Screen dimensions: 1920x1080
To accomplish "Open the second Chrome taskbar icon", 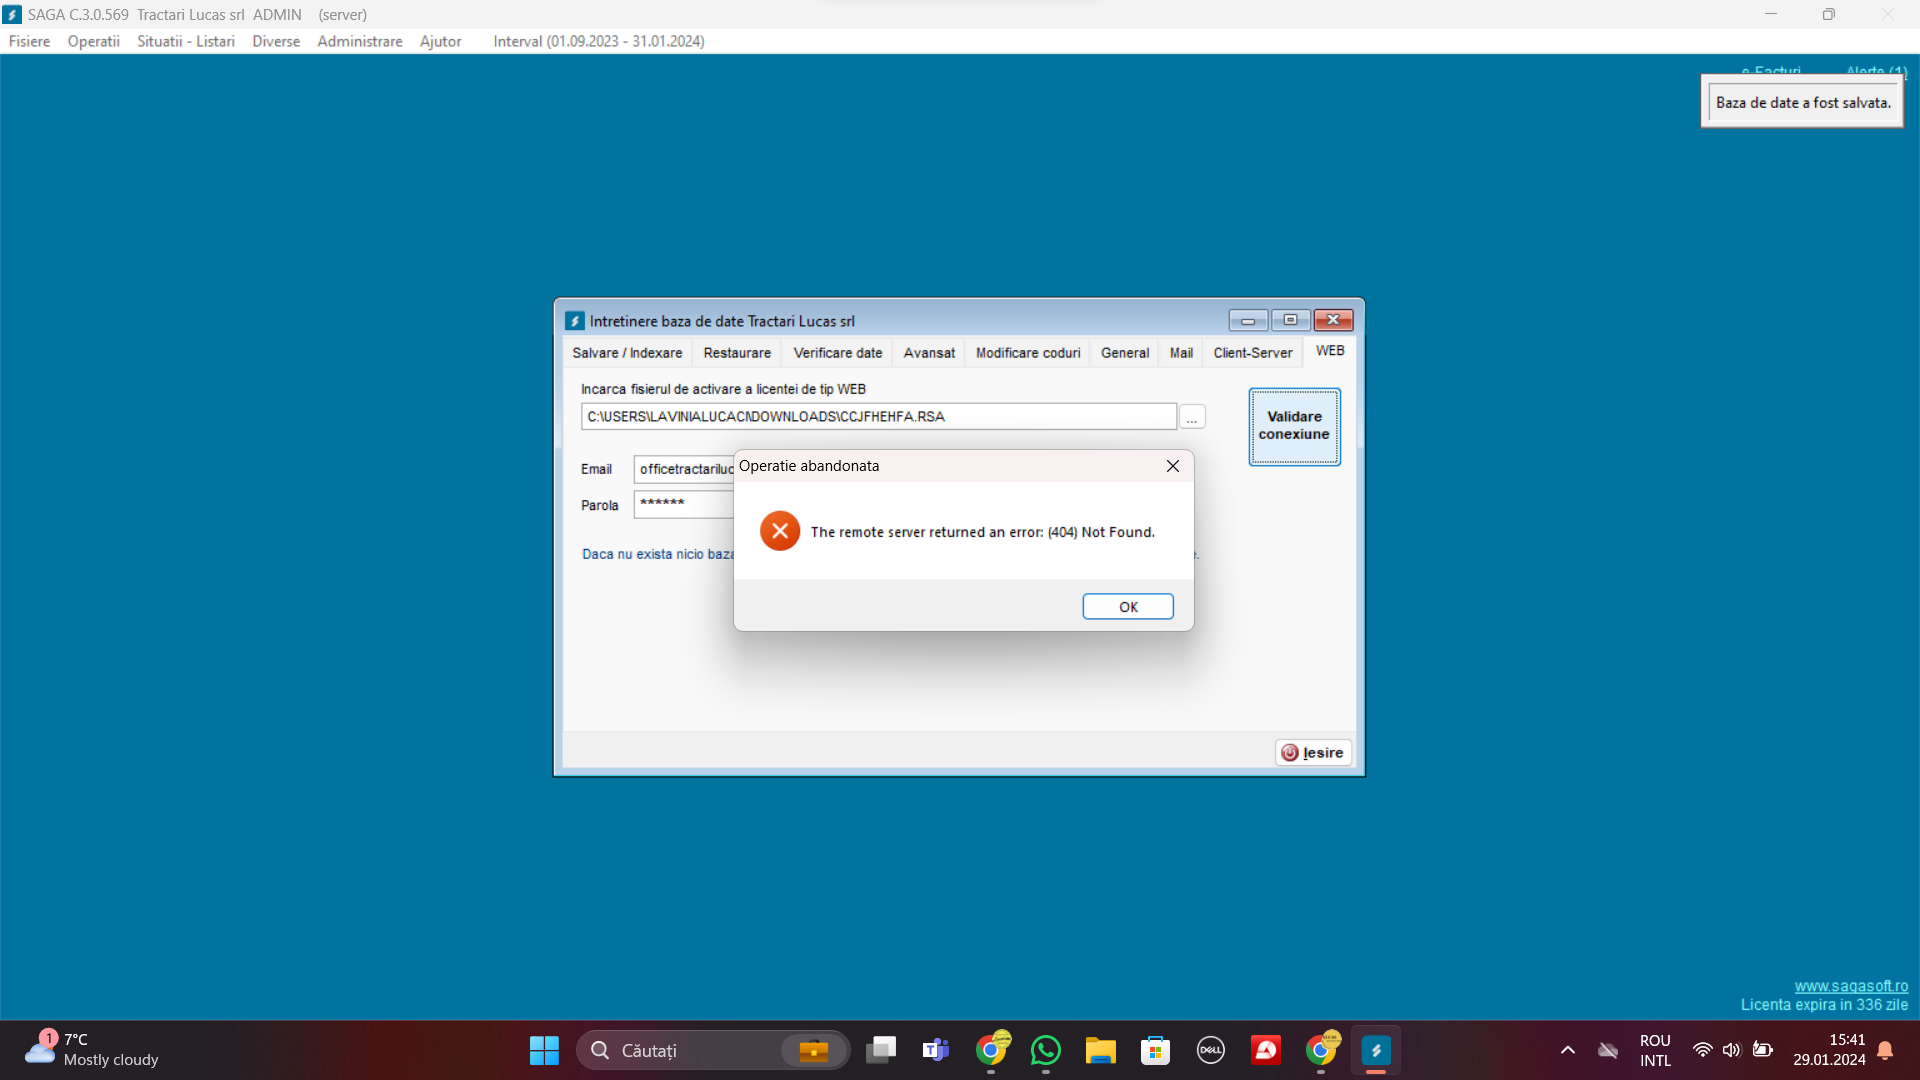I will pyautogui.click(x=1321, y=1050).
